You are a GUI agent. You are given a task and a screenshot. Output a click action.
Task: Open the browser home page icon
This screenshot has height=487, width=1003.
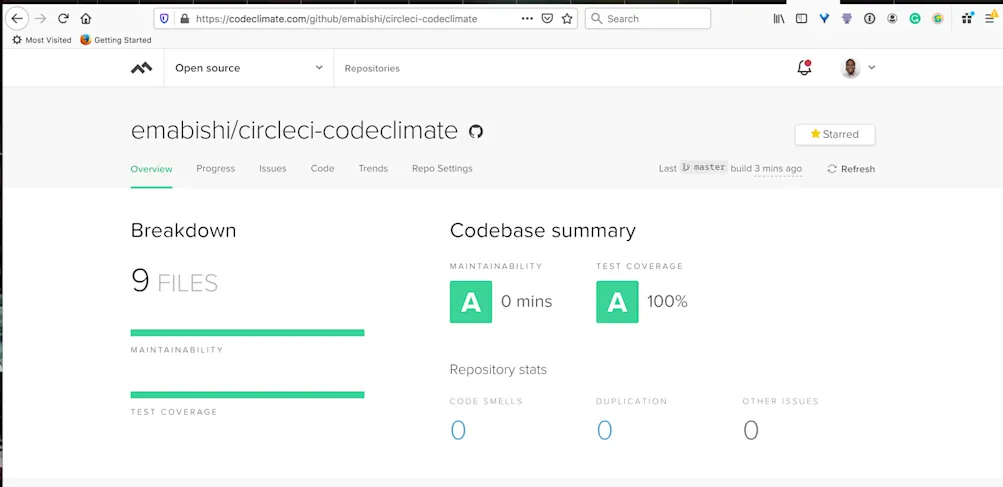pyautogui.click(x=86, y=19)
